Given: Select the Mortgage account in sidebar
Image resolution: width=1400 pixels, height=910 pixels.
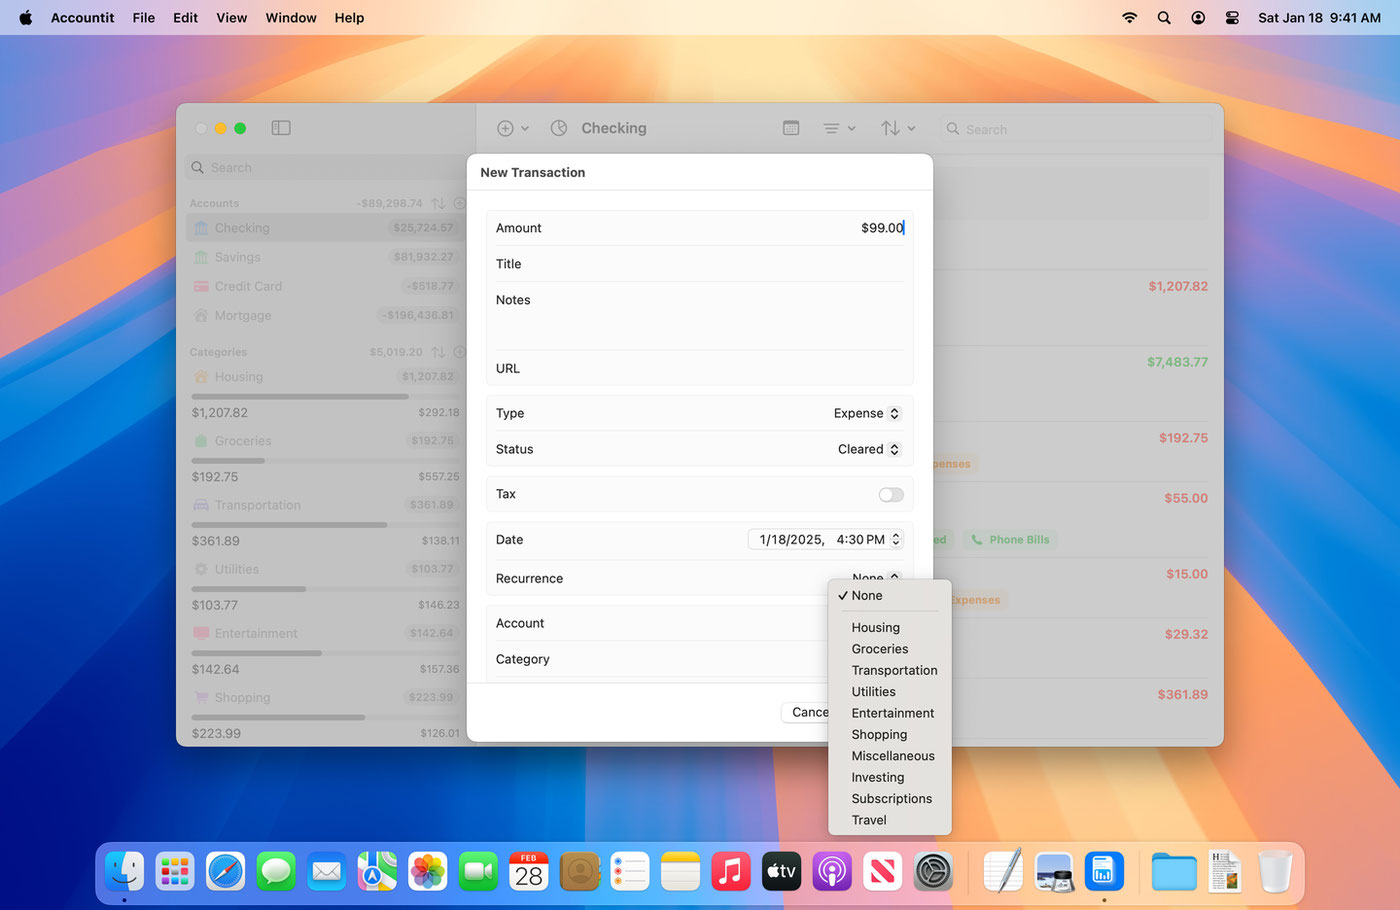Looking at the screenshot, I should [325, 315].
